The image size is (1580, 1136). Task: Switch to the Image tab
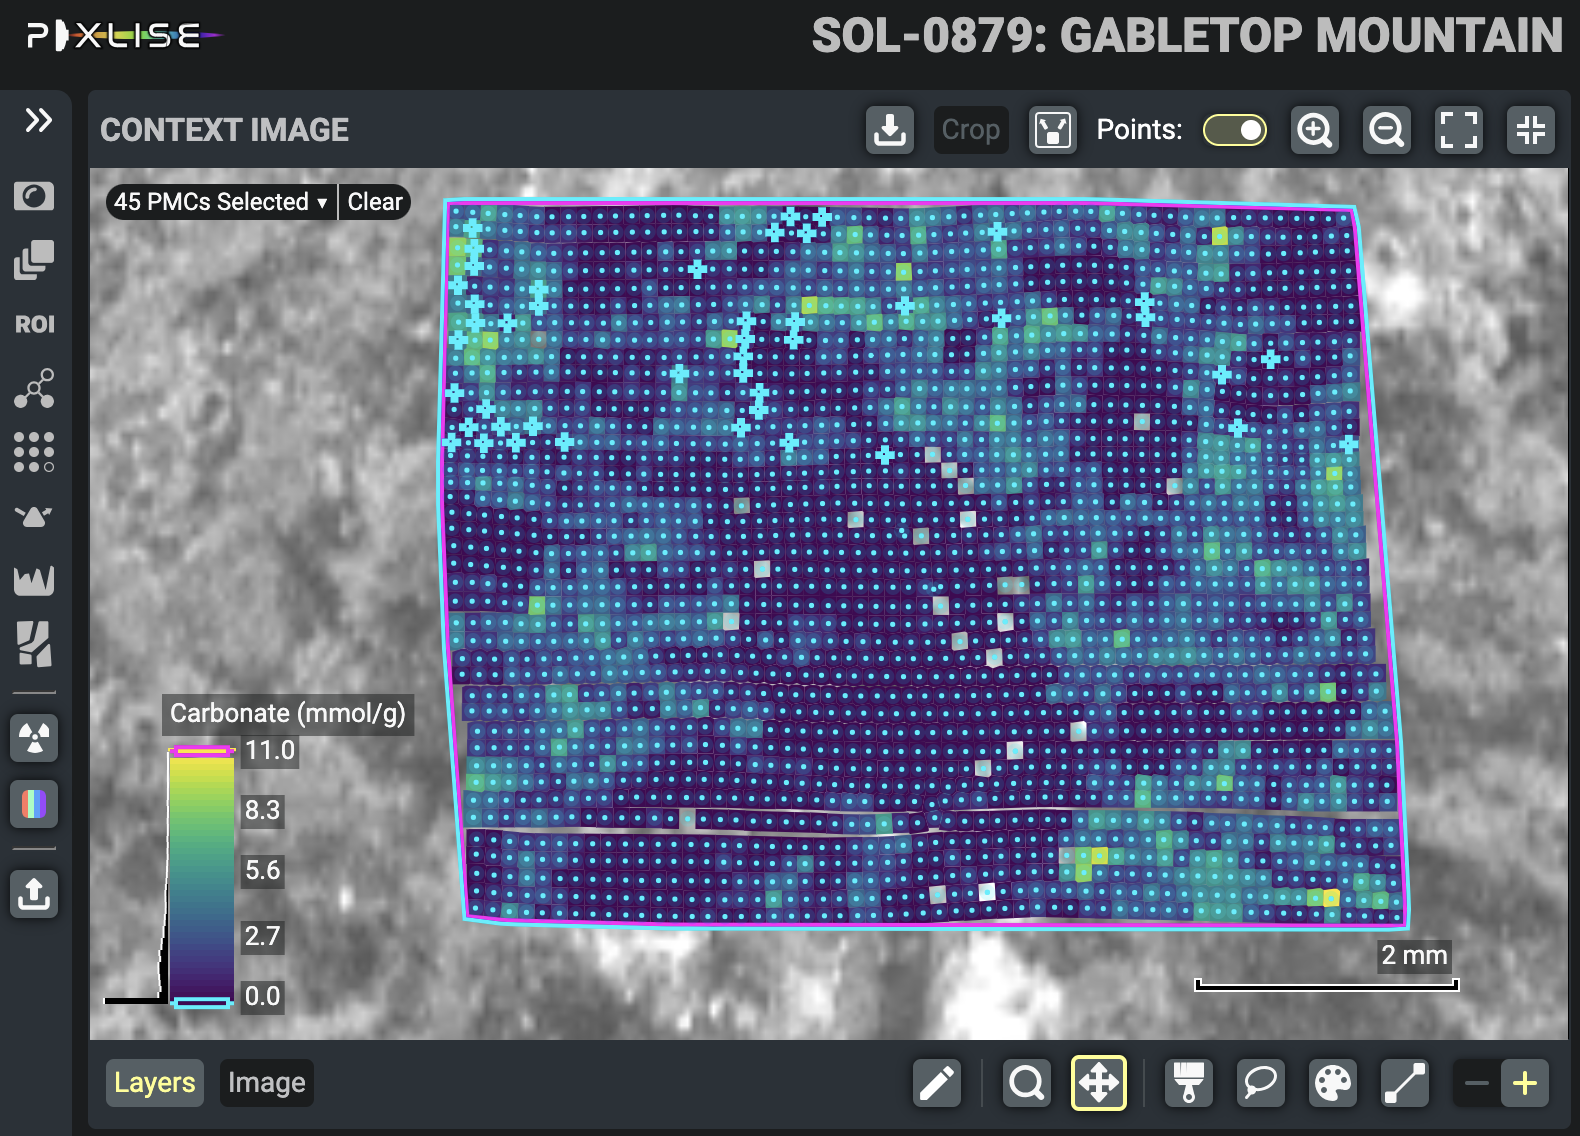[x=267, y=1083]
